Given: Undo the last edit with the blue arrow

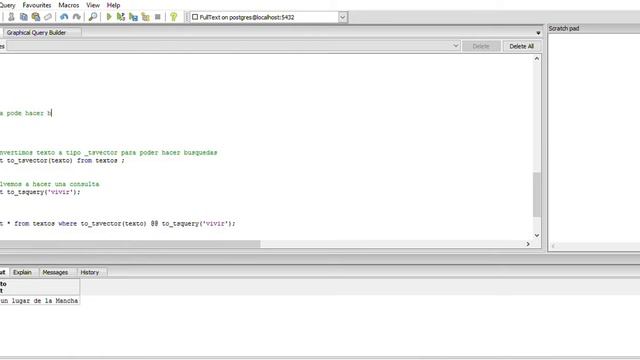Looking at the screenshot, I should pos(64,17).
